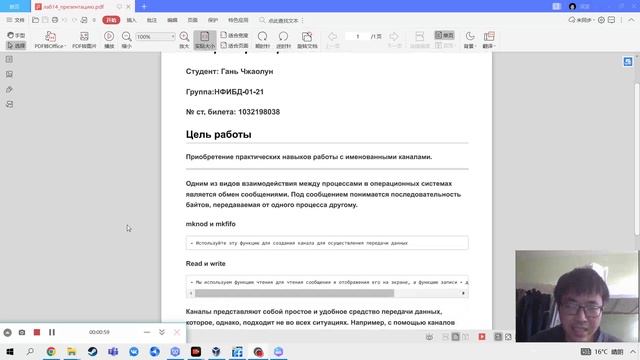Open PDF to Office converter
Image resolution: width=640 pixels, height=360 pixels.
click(x=50, y=40)
